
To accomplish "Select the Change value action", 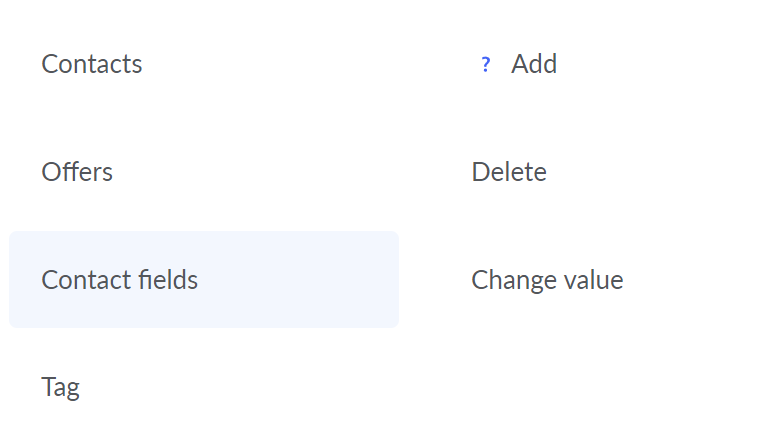I will point(547,280).
